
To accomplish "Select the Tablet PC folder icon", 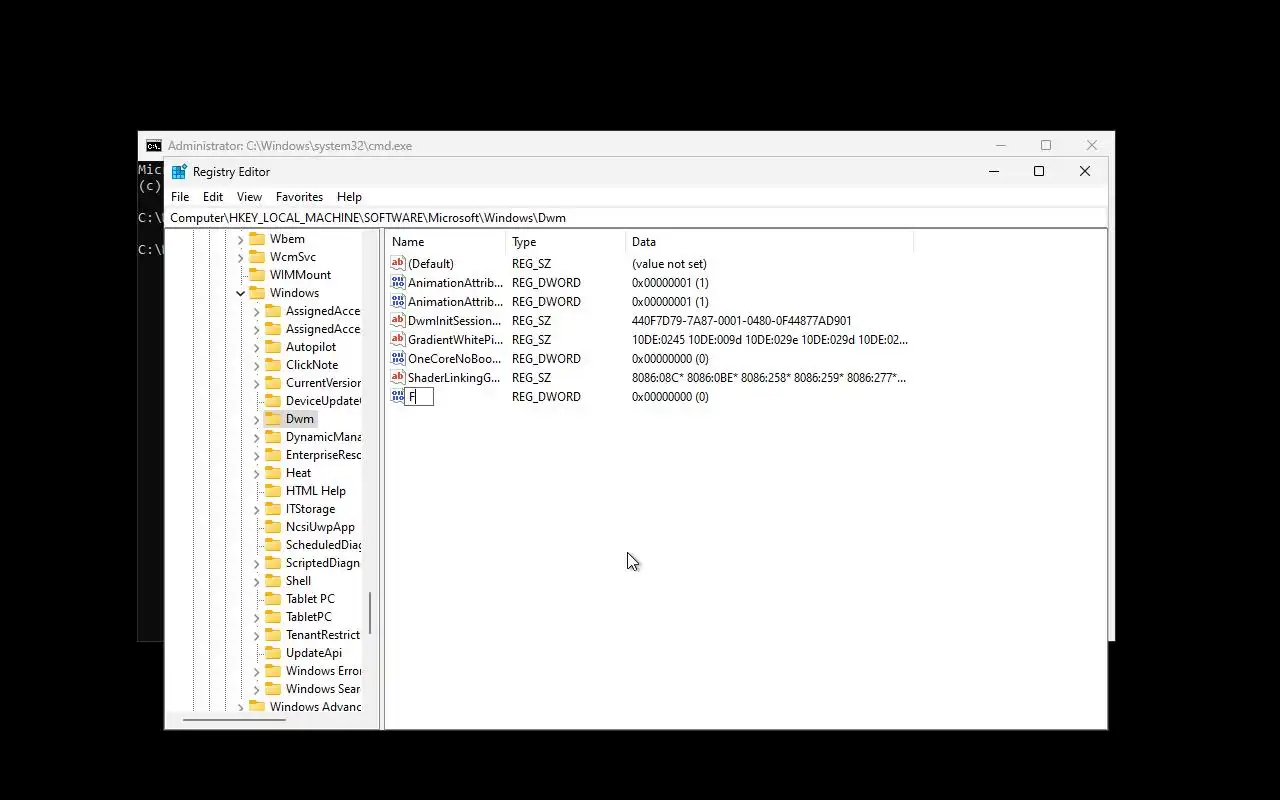I will point(273,599).
